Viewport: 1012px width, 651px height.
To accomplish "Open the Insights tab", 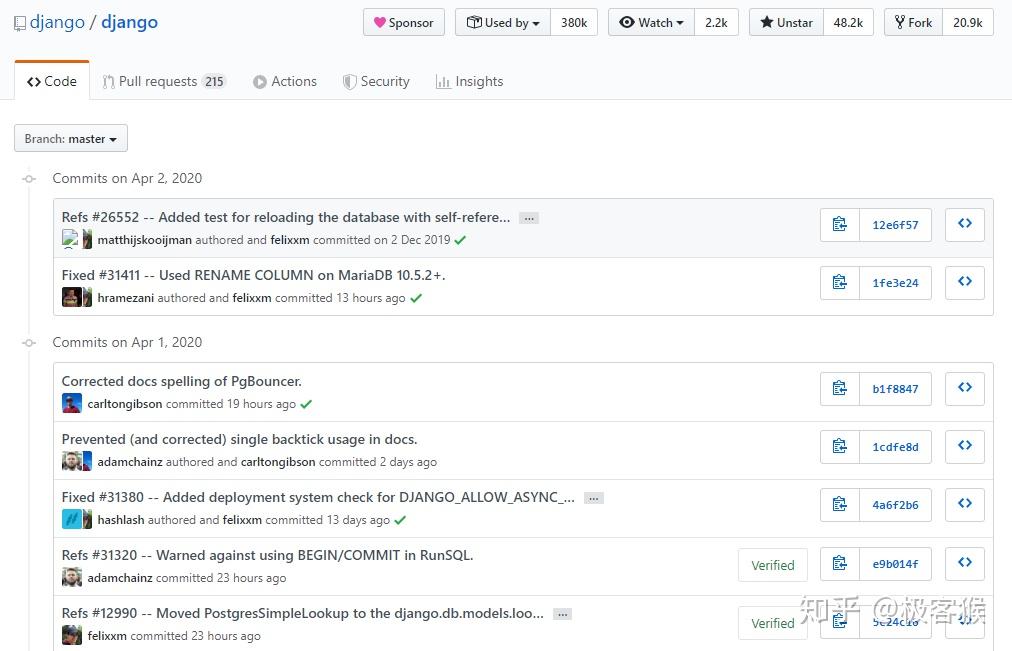I will point(469,82).
